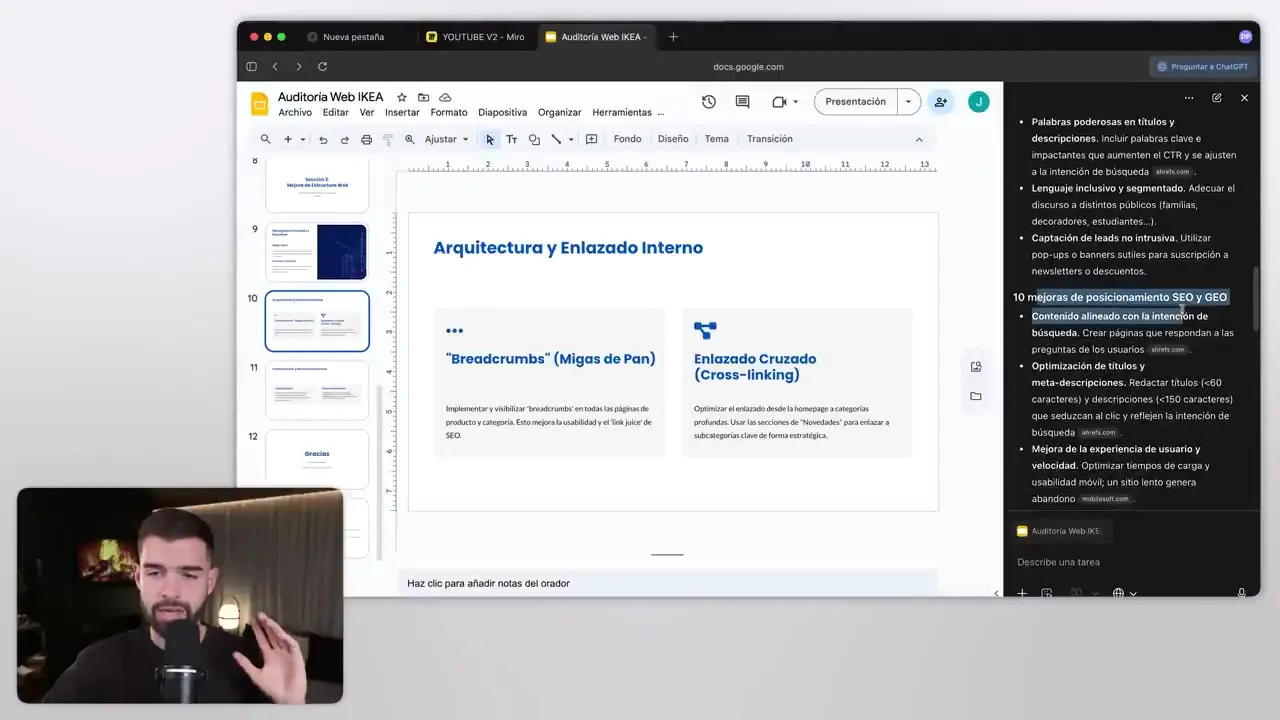1280x720 pixels.
Task: Switch to the YOUTUBE V2 - Miro tab
Action: click(x=477, y=37)
